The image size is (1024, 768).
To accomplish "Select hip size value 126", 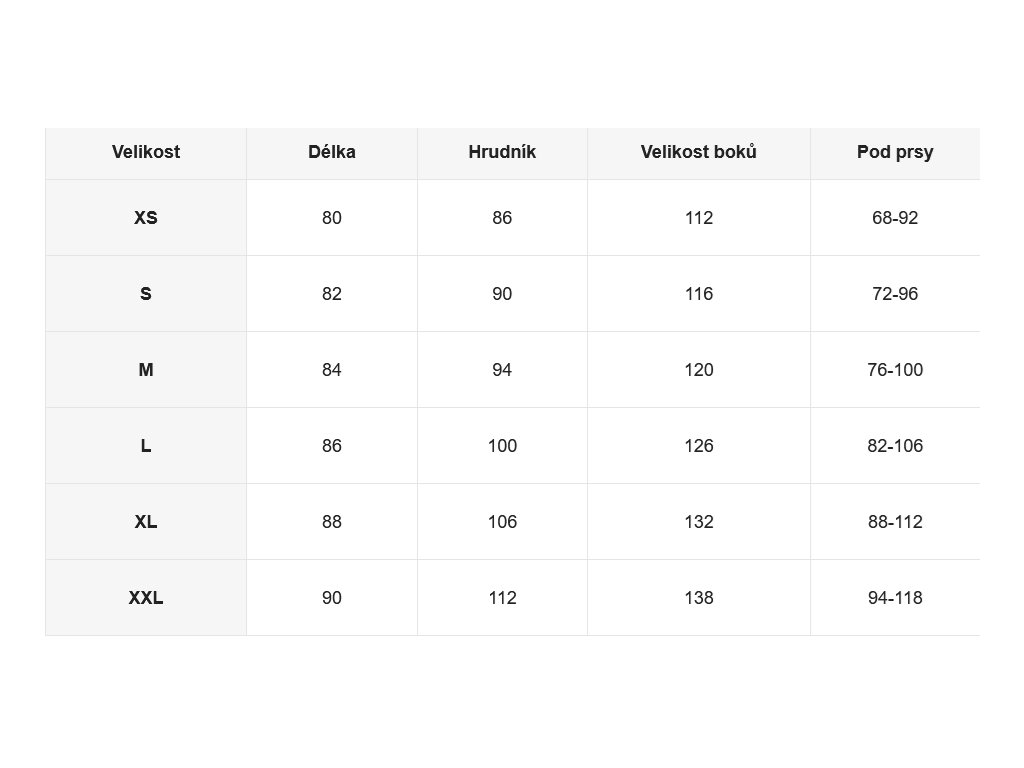I will click(699, 446).
